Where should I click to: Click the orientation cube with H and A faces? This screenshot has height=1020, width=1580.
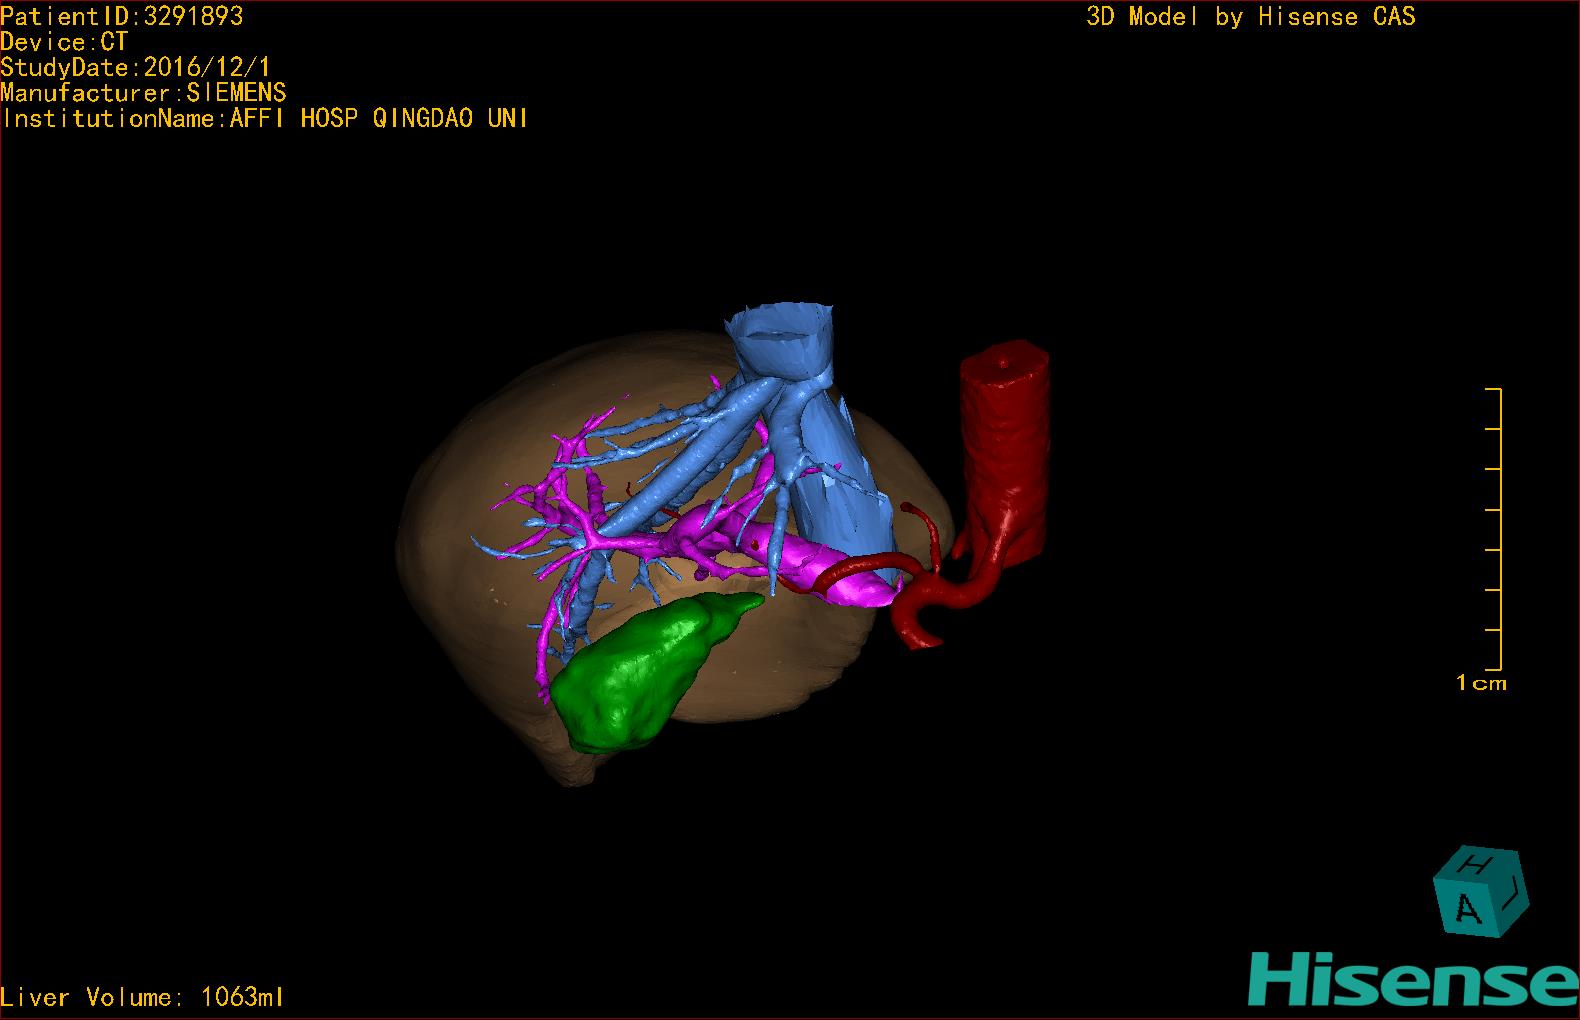point(1481,891)
